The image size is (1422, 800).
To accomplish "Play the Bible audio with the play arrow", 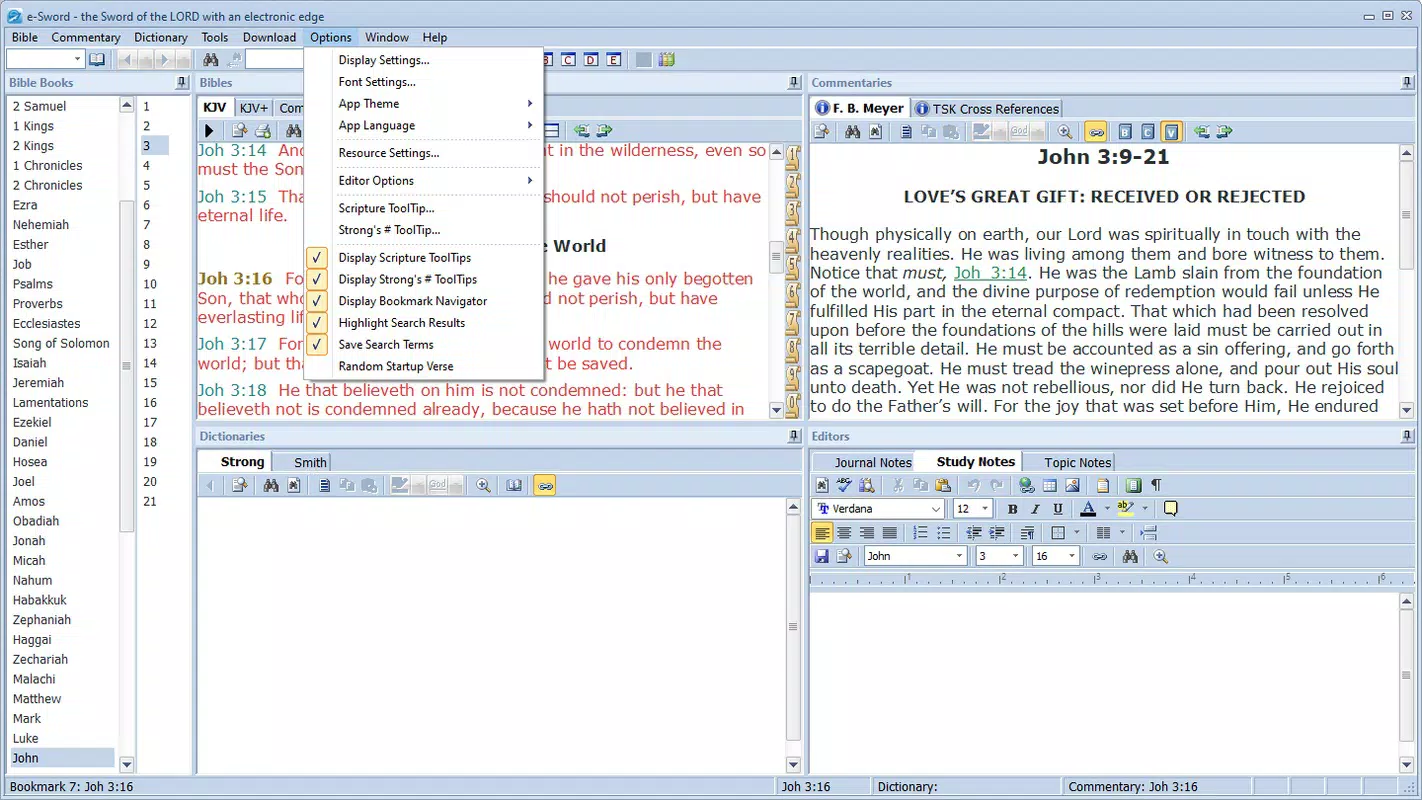I will 209,131.
